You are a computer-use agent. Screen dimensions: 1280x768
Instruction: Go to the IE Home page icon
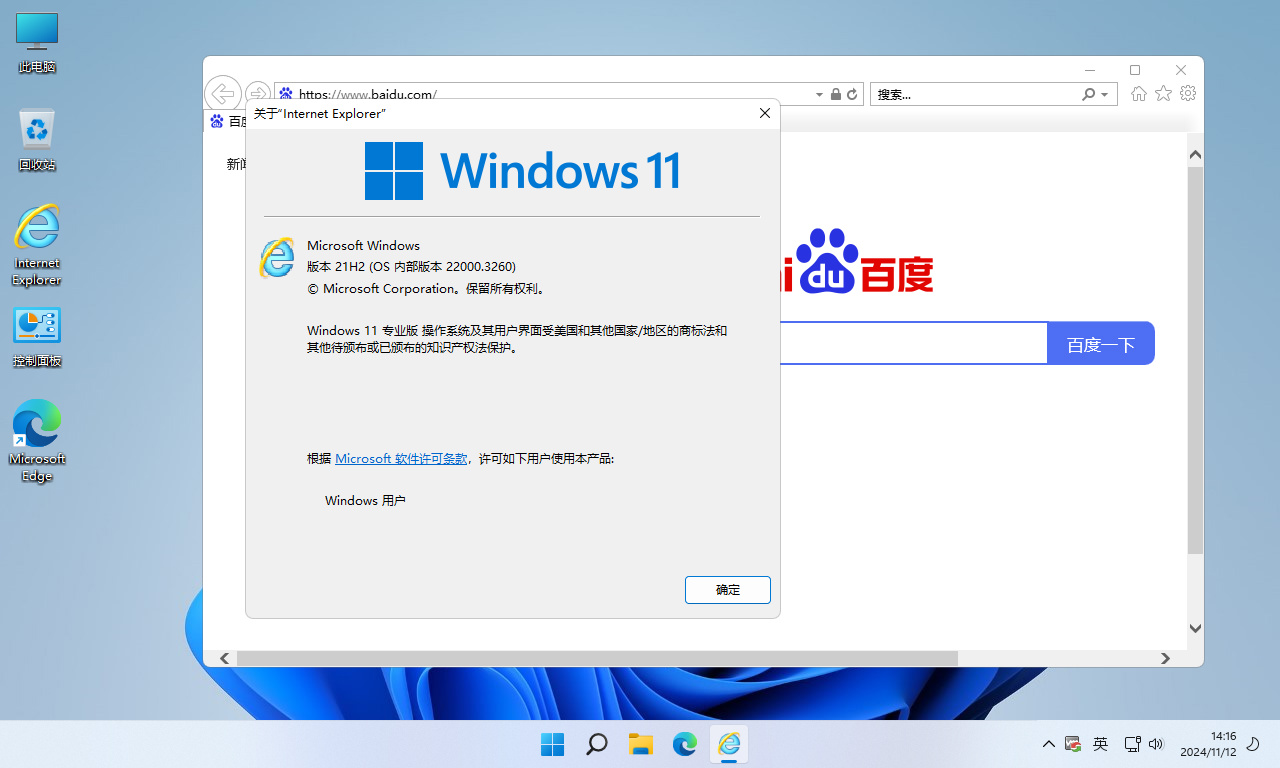[x=1139, y=93]
